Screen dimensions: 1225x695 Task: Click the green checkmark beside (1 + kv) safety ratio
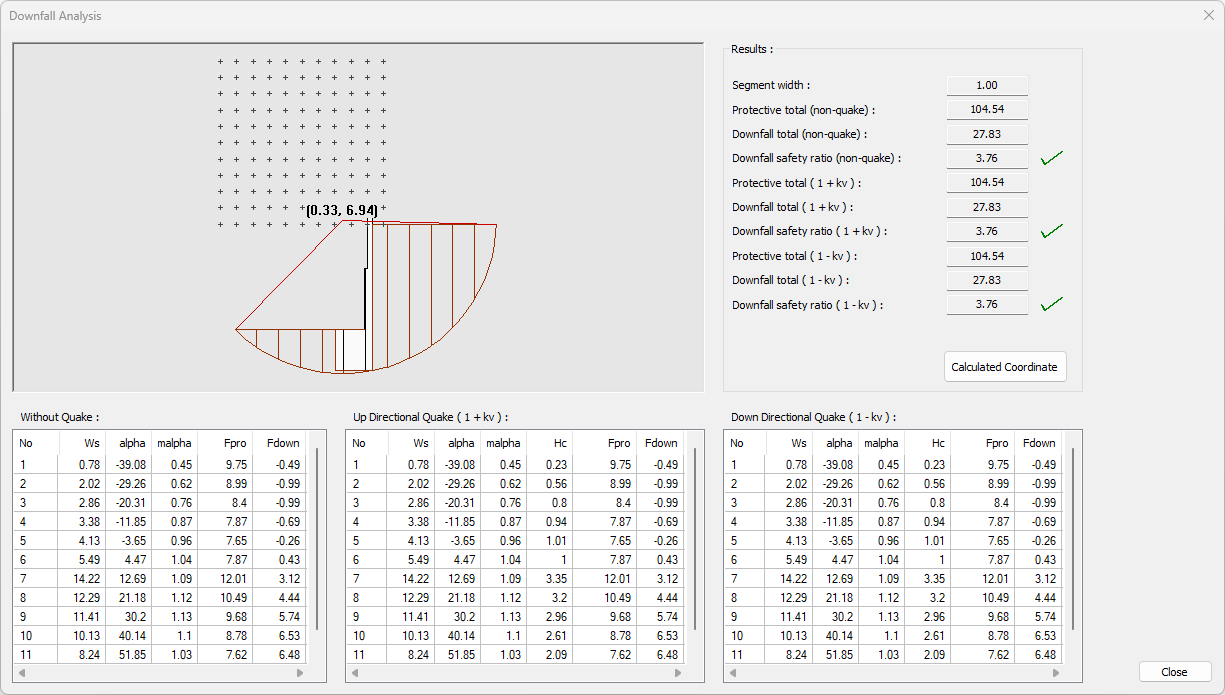(x=1051, y=231)
